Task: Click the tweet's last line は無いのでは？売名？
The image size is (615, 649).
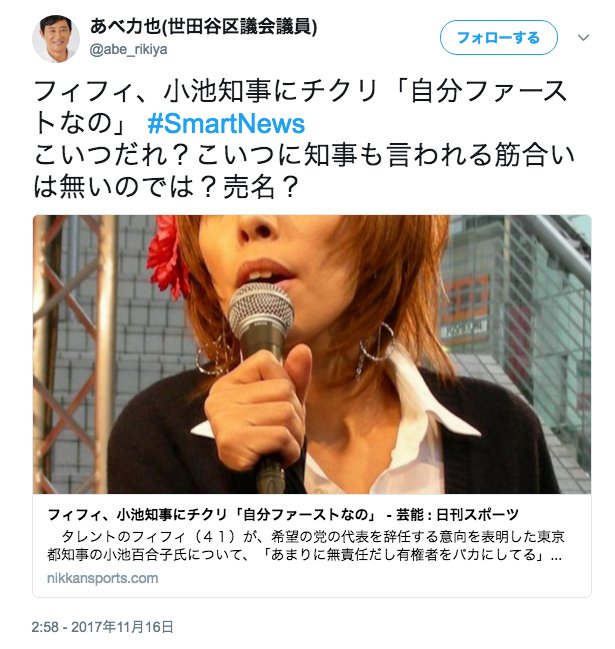Action: [x=166, y=187]
